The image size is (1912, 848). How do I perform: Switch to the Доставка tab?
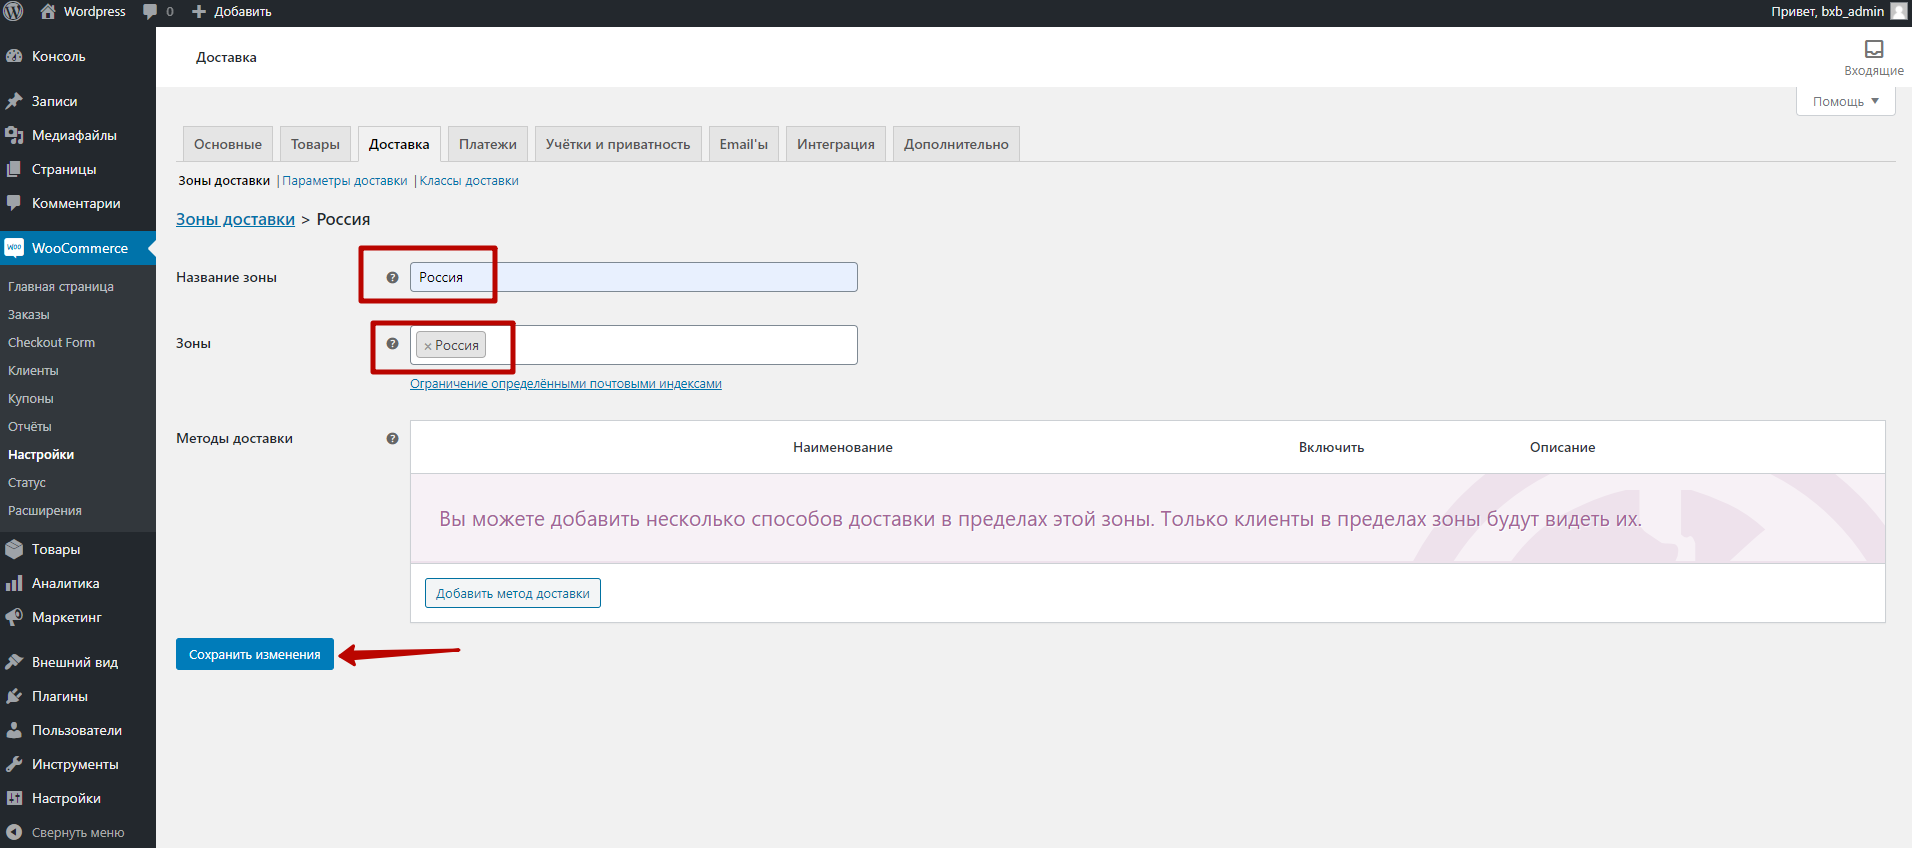click(x=399, y=144)
